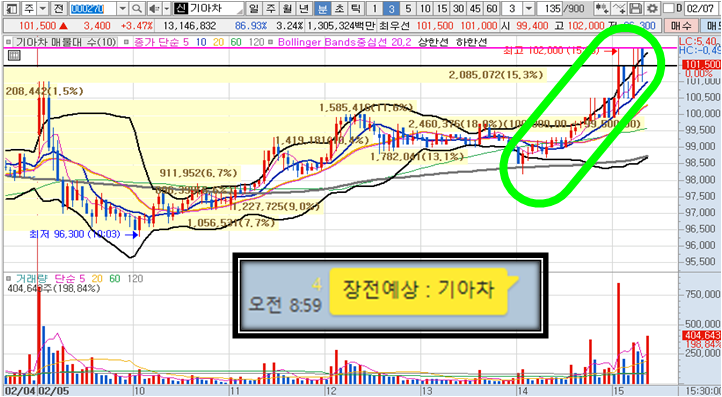Open the minute interval value dropdown
The height and width of the screenshot is (397, 722).
pos(529,8)
